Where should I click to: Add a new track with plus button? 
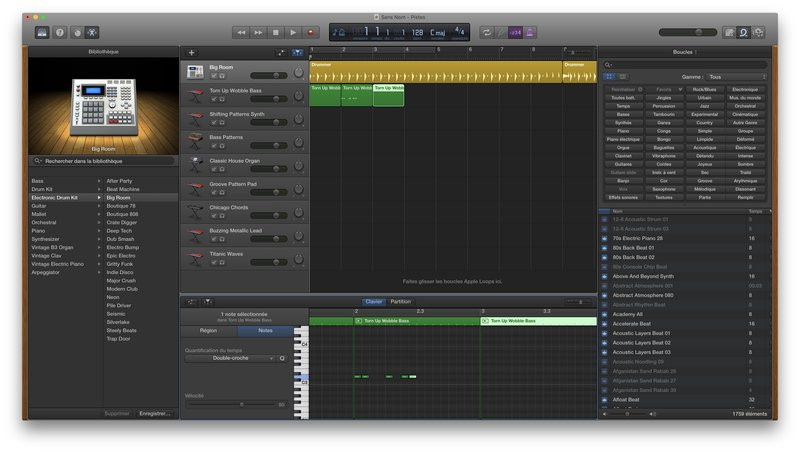(191, 53)
